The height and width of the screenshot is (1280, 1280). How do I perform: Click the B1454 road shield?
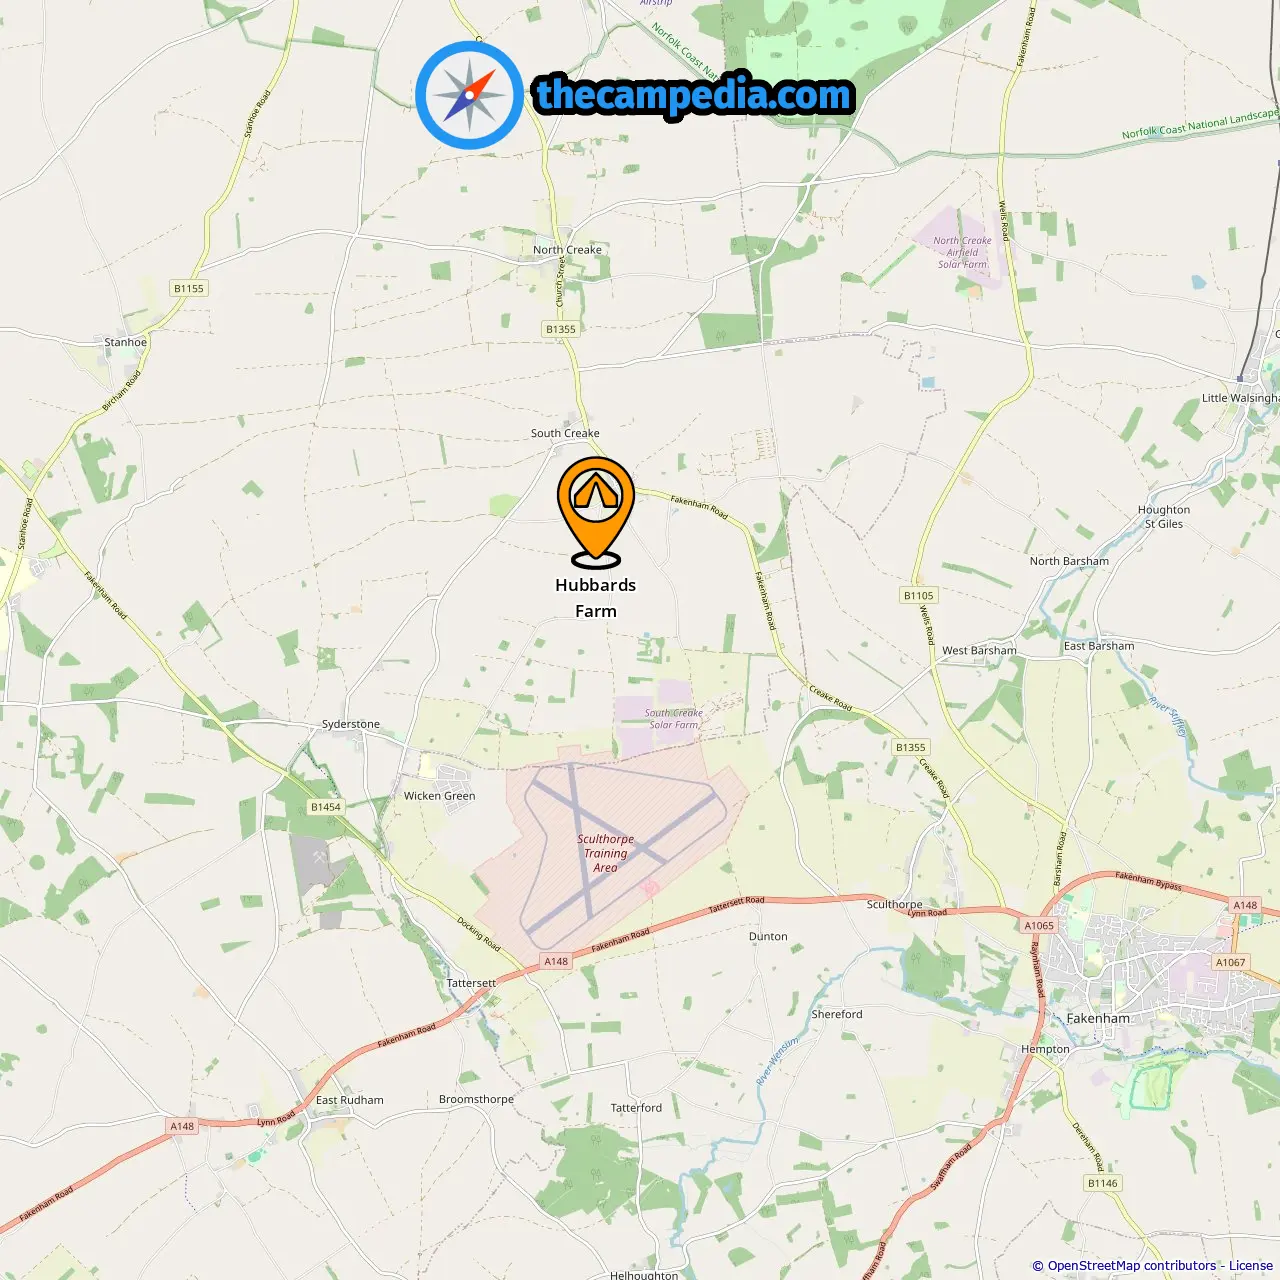(326, 807)
